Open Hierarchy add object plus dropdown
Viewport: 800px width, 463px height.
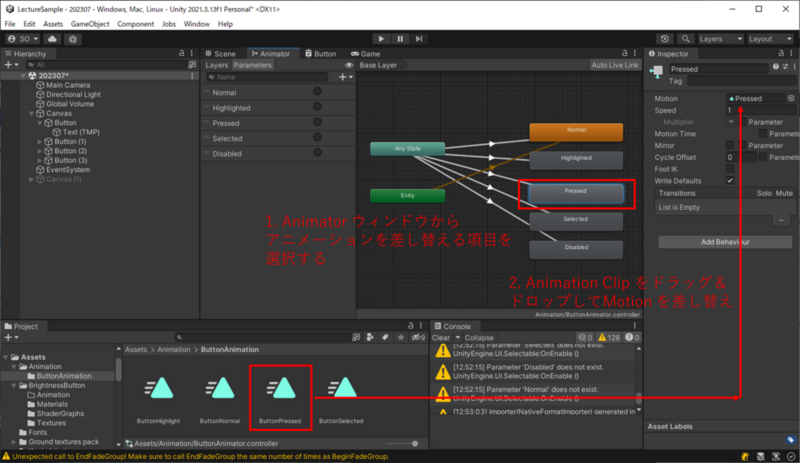[11, 65]
